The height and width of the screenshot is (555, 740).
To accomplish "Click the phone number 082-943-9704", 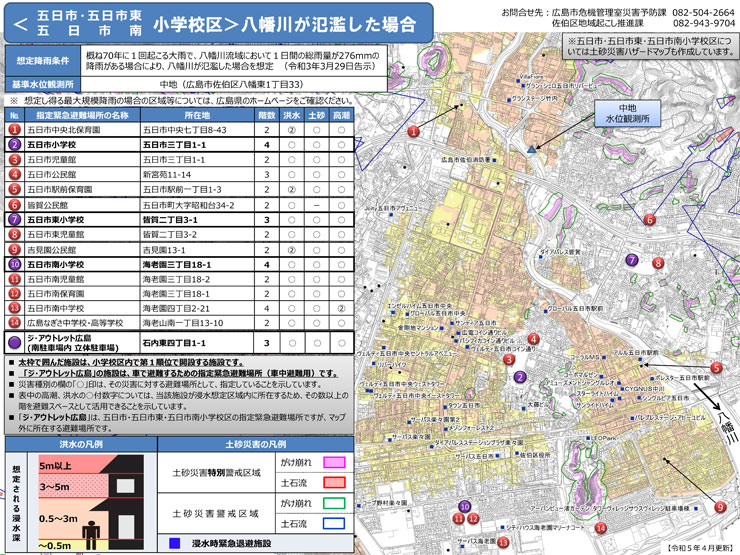I will 704,23.
